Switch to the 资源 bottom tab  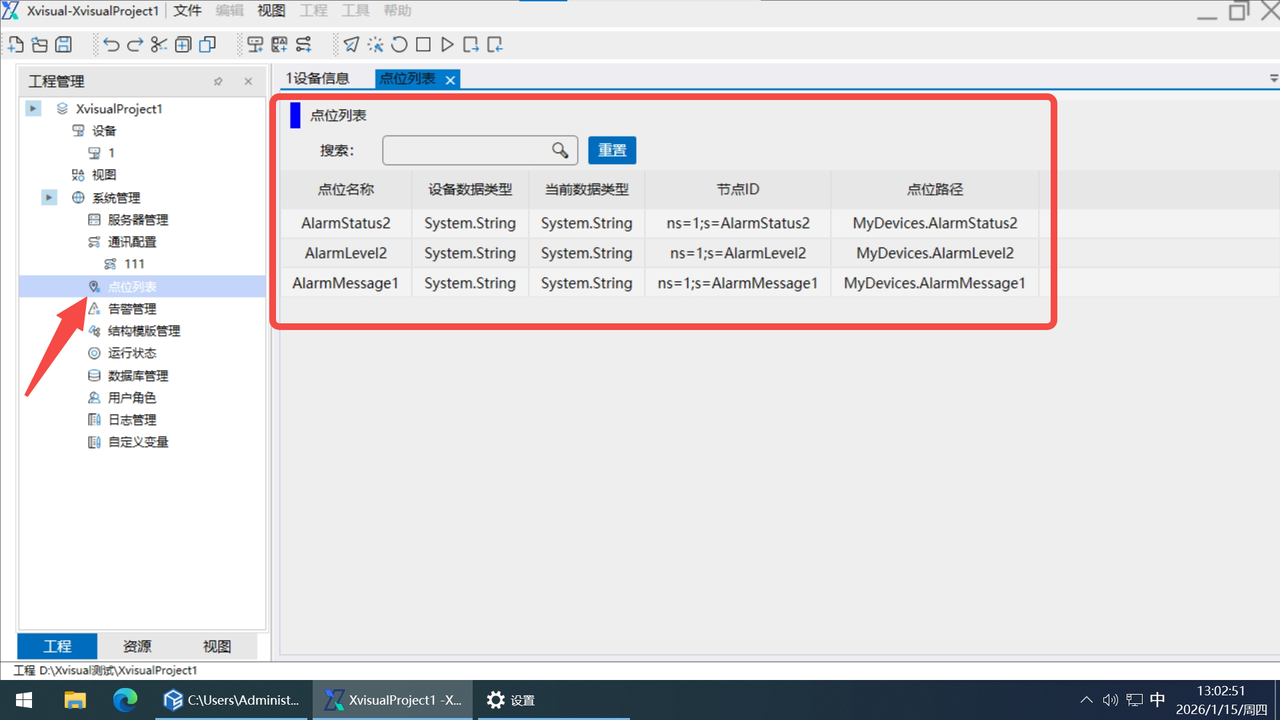pos(137,646)
